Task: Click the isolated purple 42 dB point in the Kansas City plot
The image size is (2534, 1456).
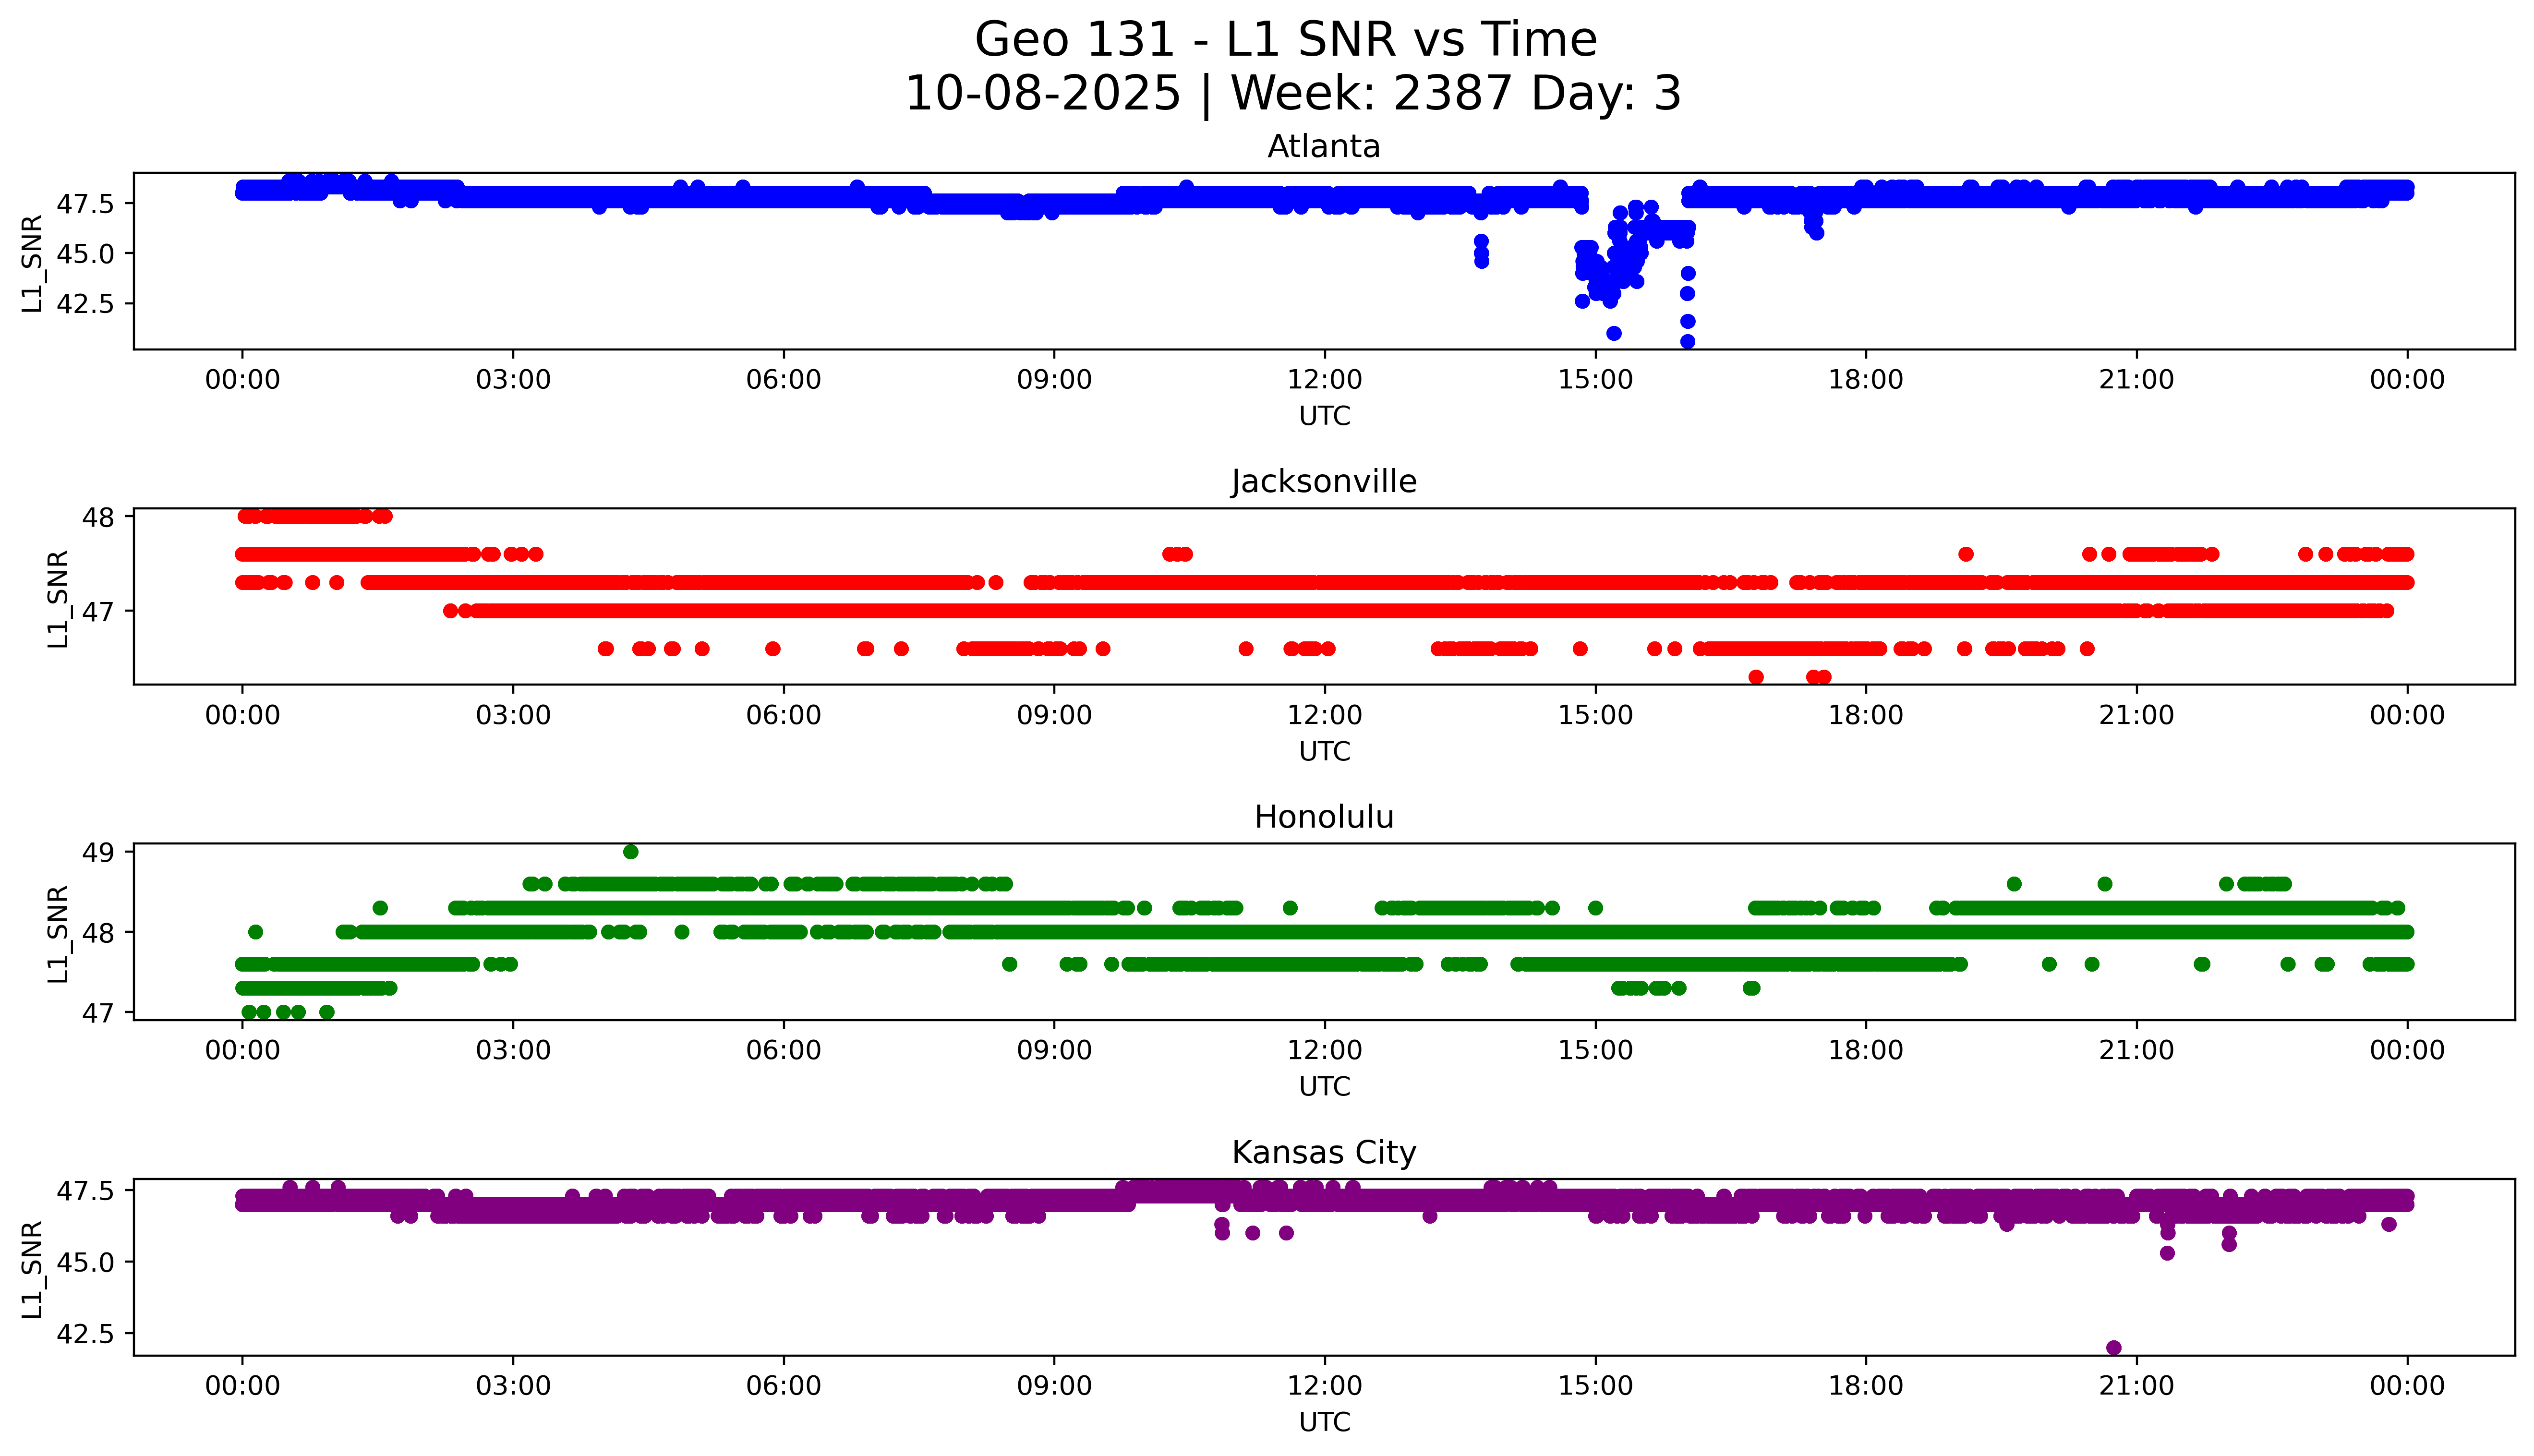Action: [x=2113, y=1347]
